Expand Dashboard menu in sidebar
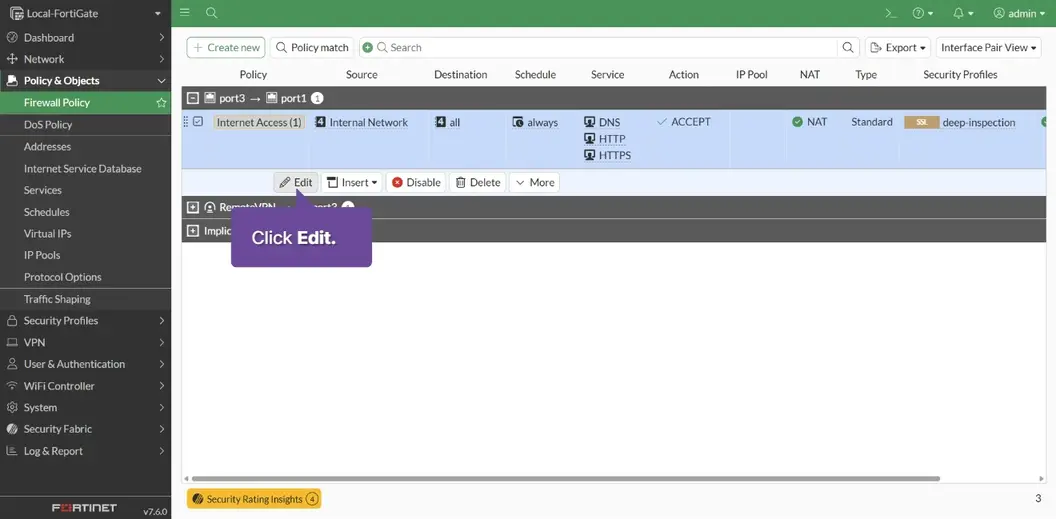 86,38
